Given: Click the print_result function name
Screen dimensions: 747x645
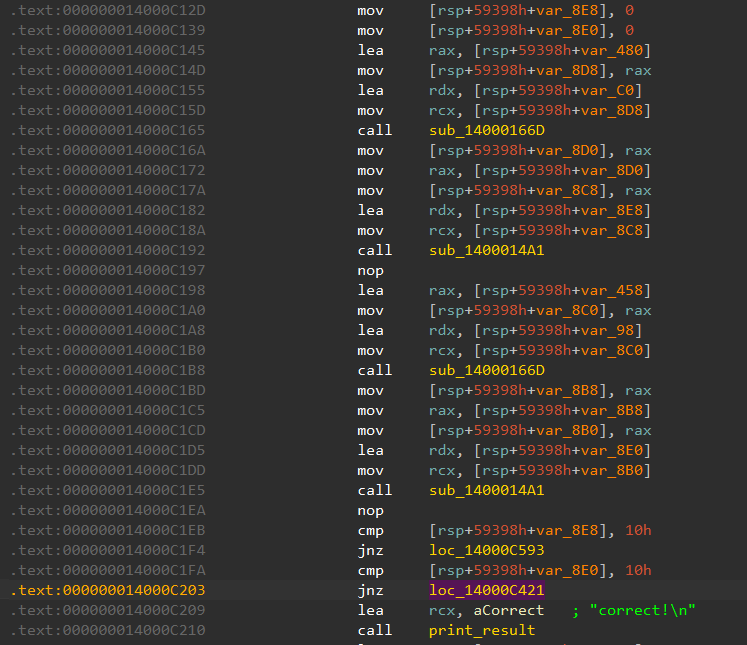Looking at the screenshot, I should click(482, 630).
